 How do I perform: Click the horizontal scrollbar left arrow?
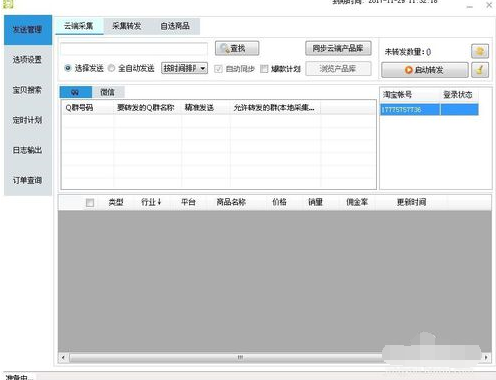64,358
